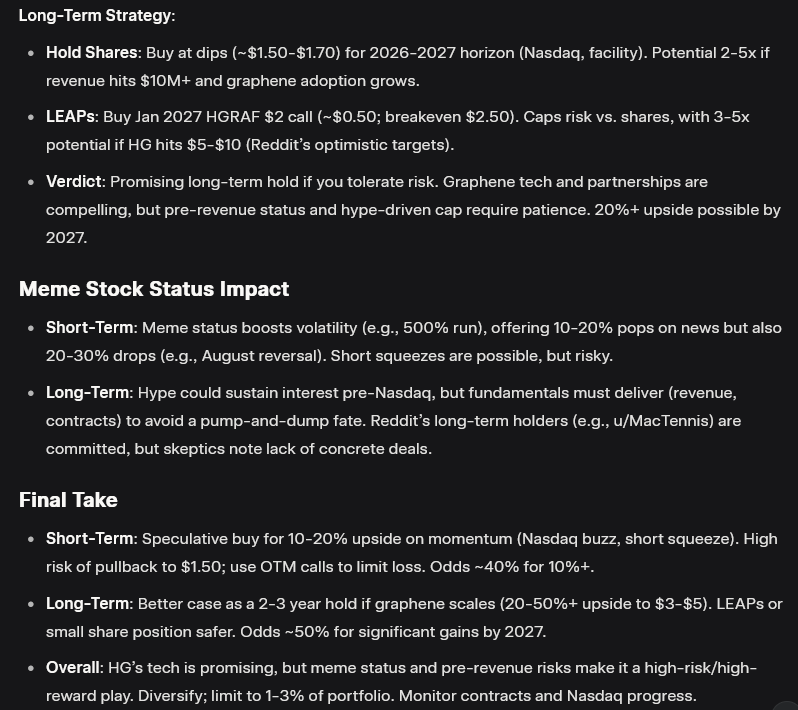
Task: Click the "Meme Stock Status Impact" heading
Action: (x=154, y=289)
